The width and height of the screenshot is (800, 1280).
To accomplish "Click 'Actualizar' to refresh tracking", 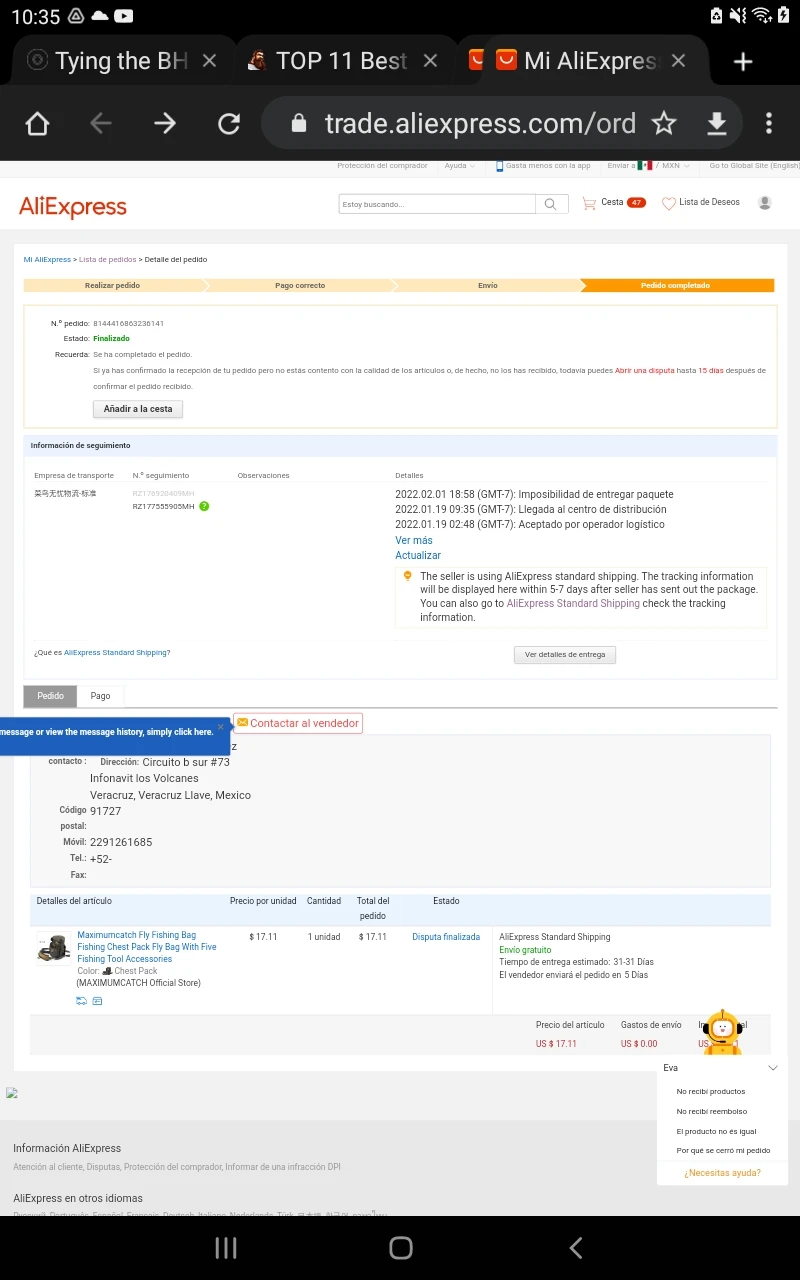I will [418, 556].
